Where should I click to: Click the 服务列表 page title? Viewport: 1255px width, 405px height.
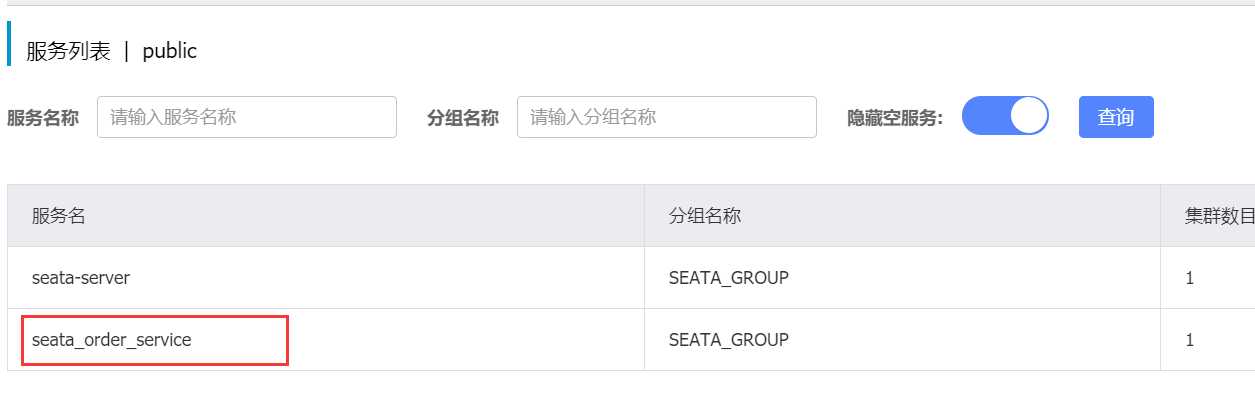(x=69, y=52)
